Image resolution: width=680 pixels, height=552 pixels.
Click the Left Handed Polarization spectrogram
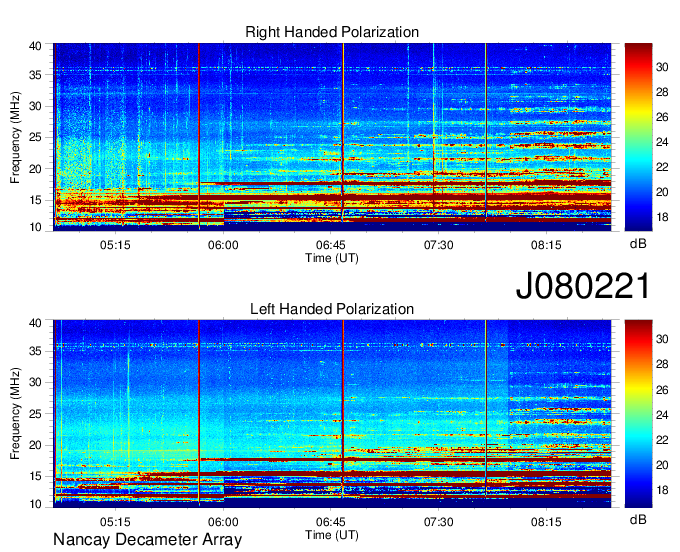click(x=332, y=414)
